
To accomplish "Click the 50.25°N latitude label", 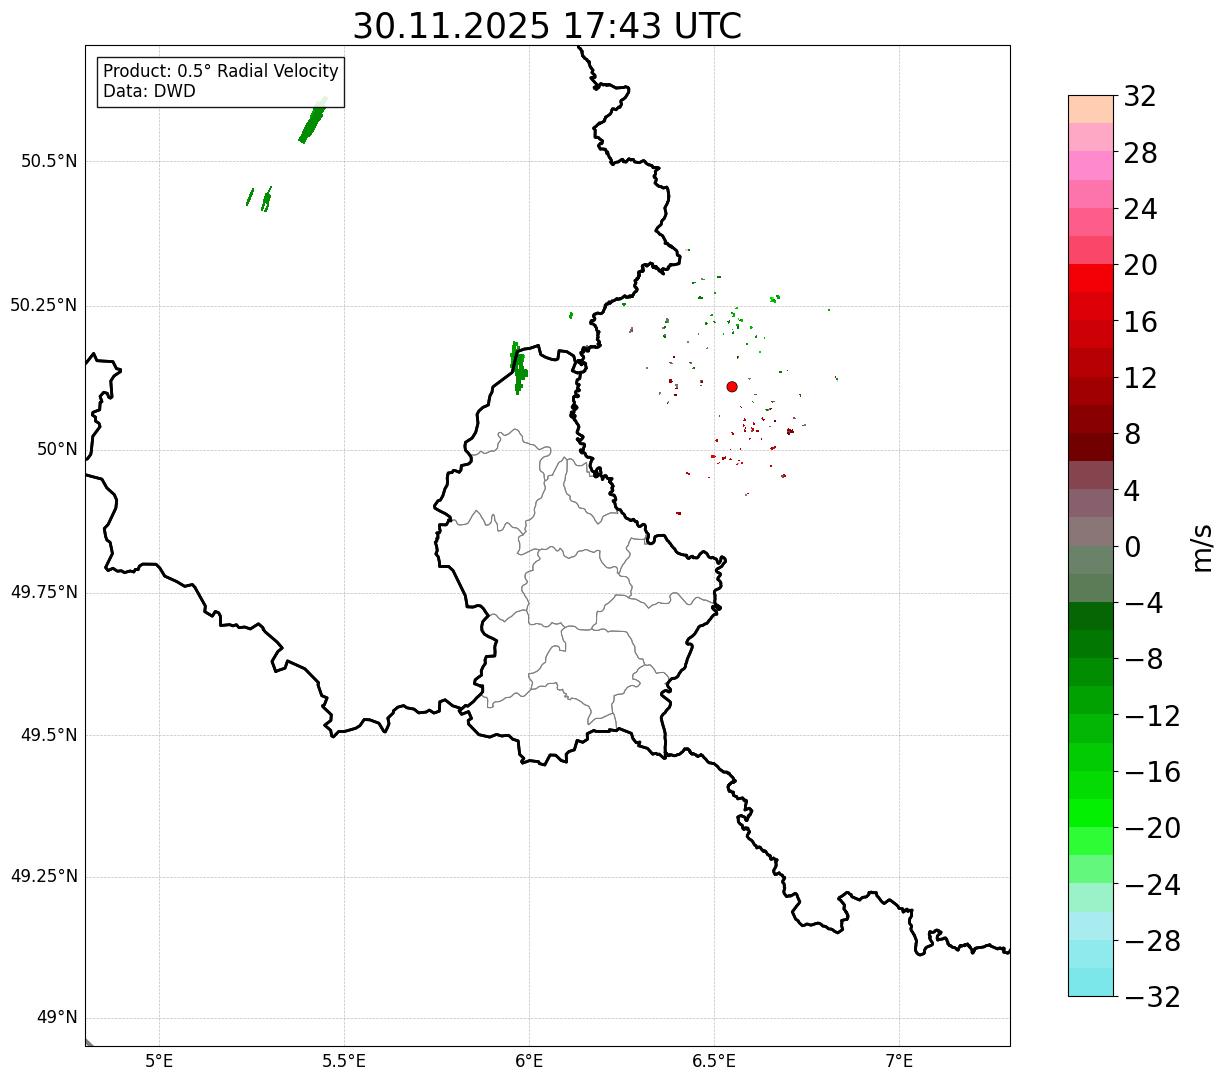I will click(43, 305).
